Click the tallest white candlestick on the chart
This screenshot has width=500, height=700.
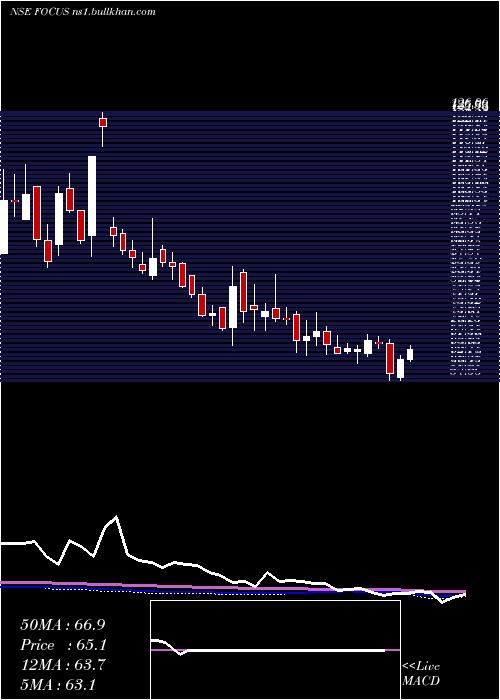click(x=92, y=196)
